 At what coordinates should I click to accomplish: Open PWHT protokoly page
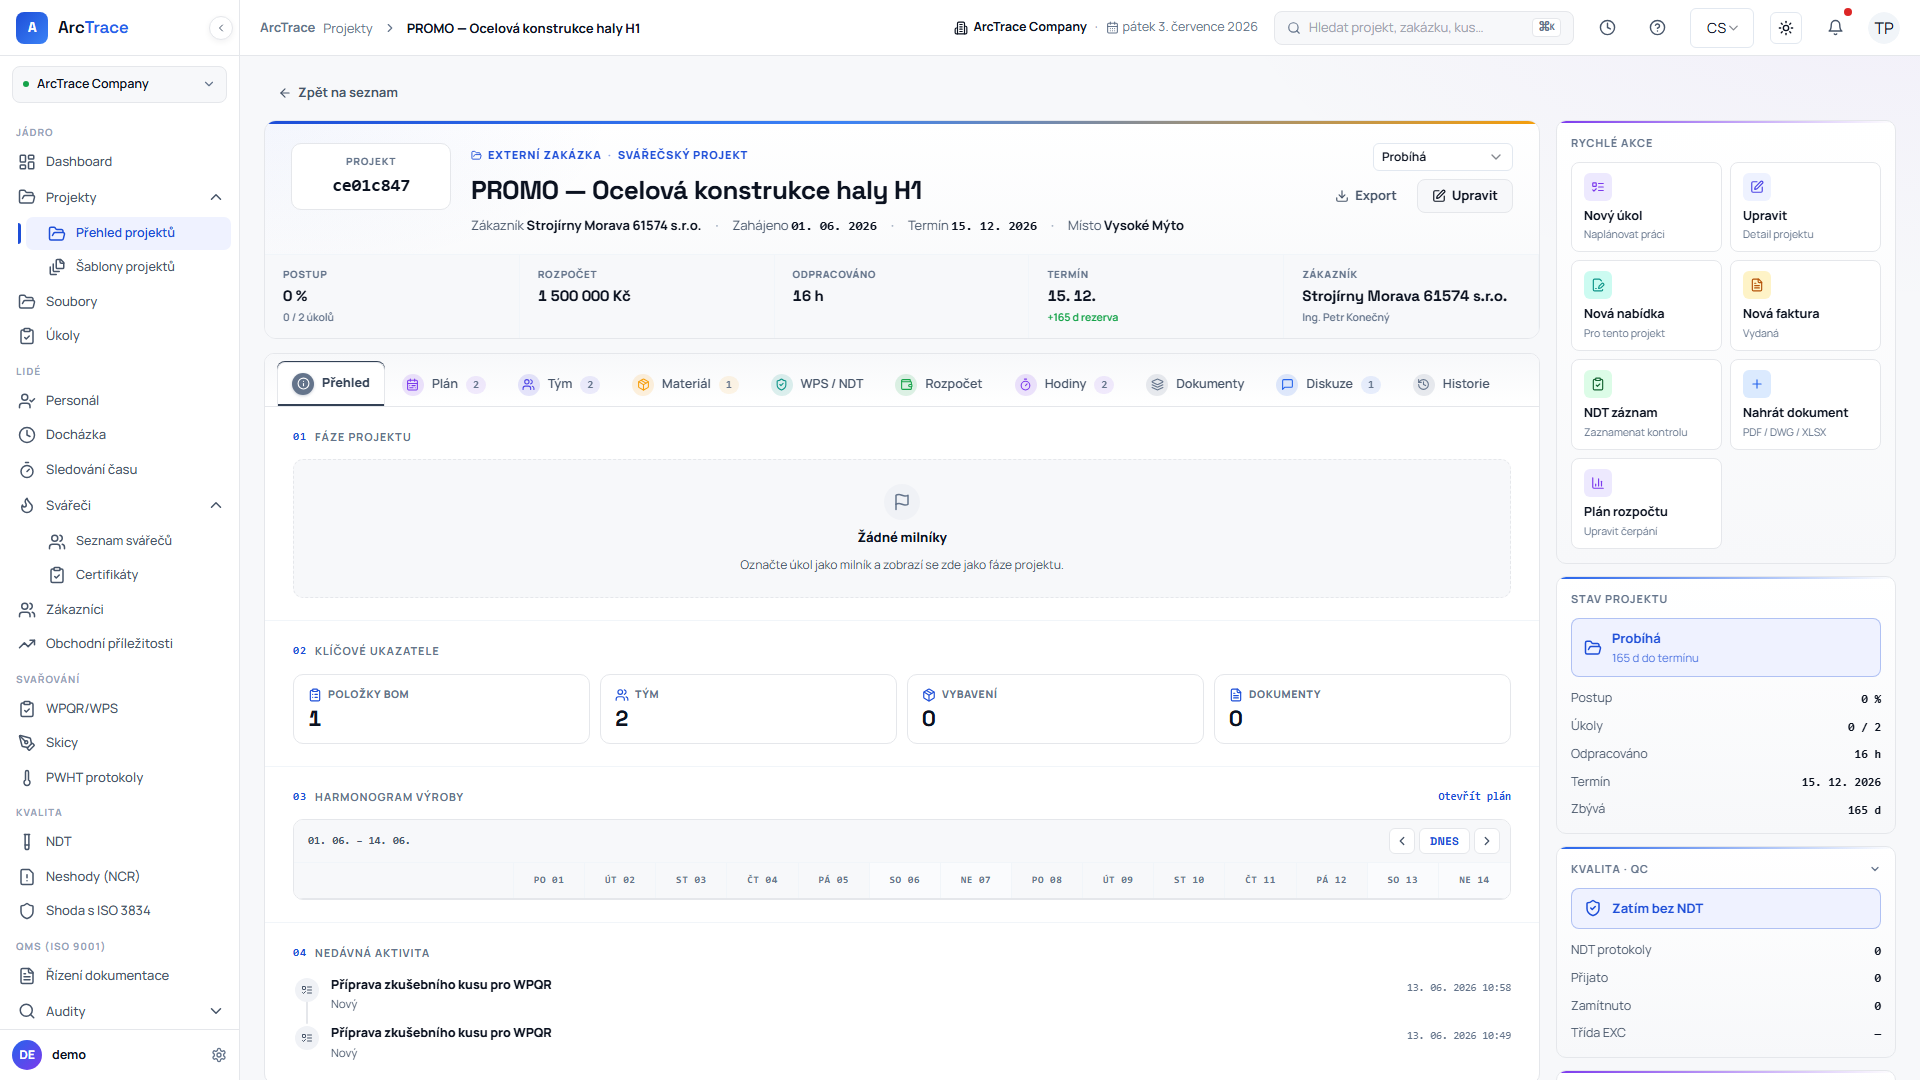coord(120,778)
